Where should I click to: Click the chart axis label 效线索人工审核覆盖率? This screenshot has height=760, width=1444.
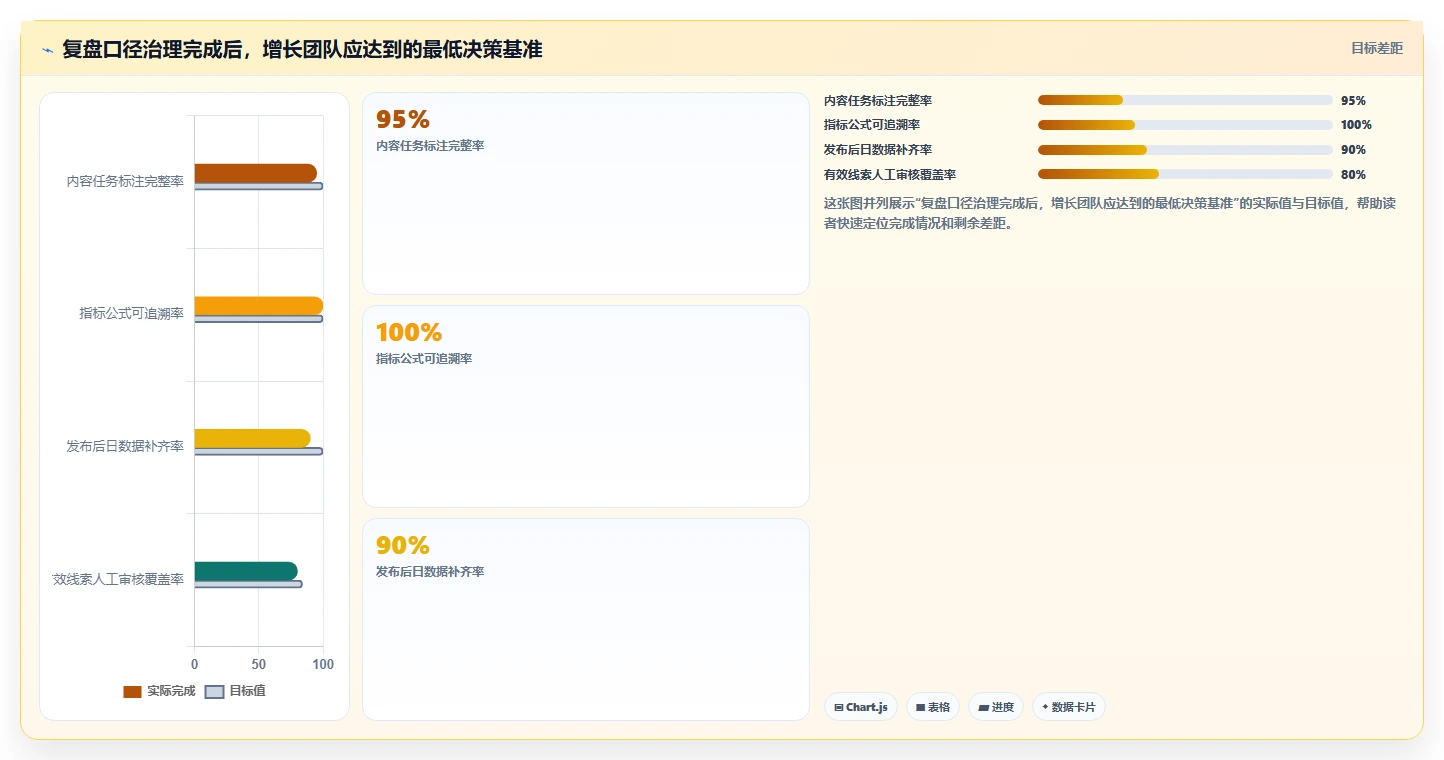coord(118,579)
